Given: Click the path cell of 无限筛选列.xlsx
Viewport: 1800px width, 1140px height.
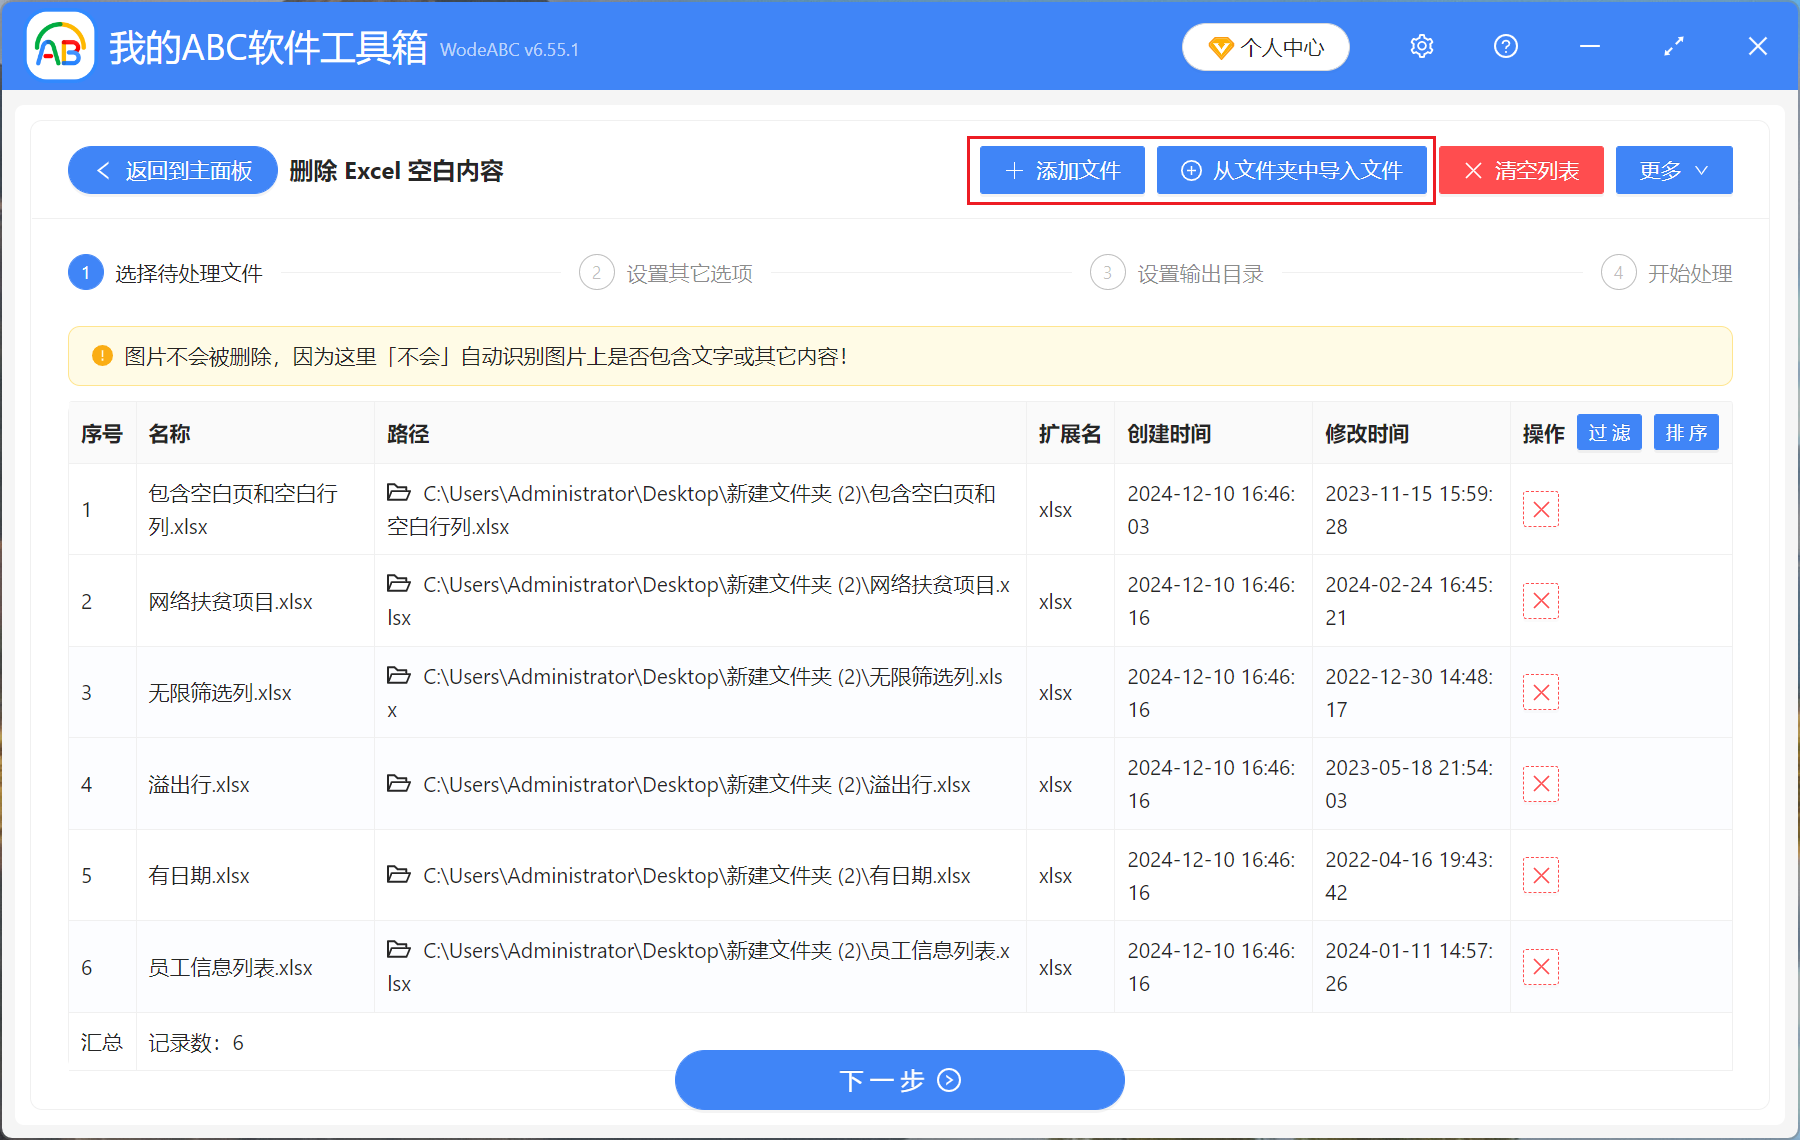Looking at the screenshot, I should (700, 692).
